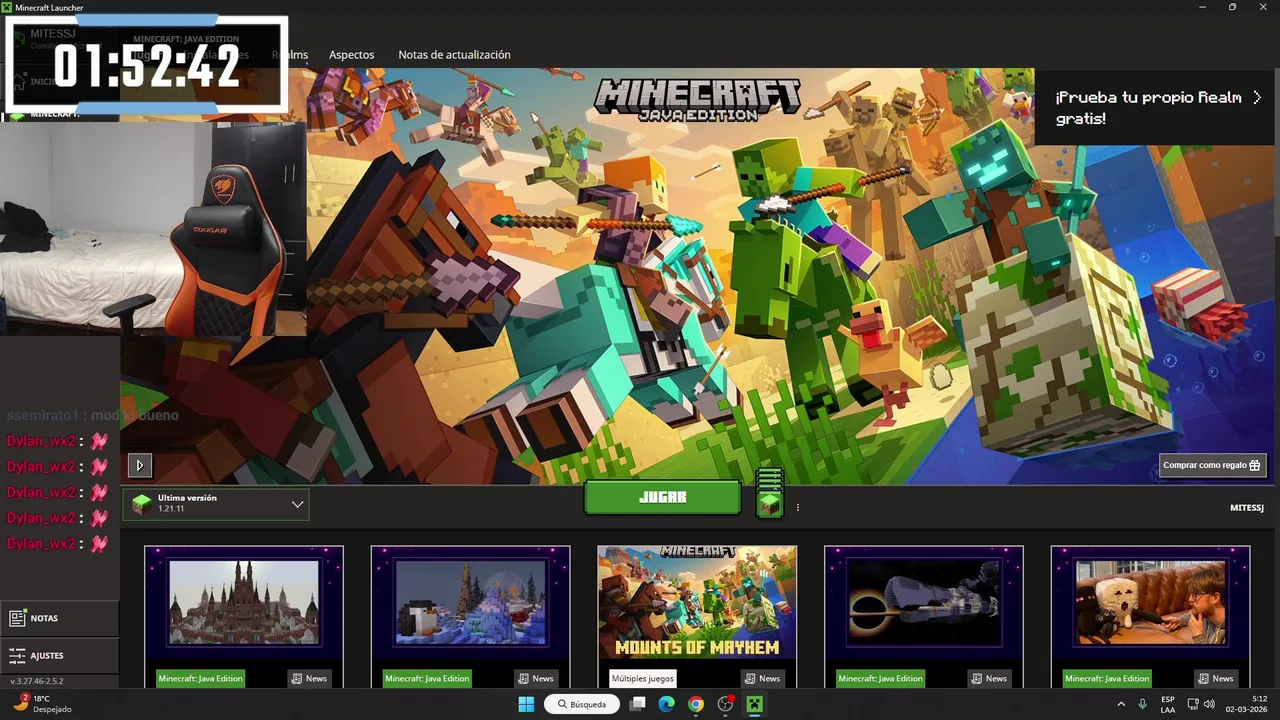Open the OBS Studio taskbar icon

(x=726, y=704)
